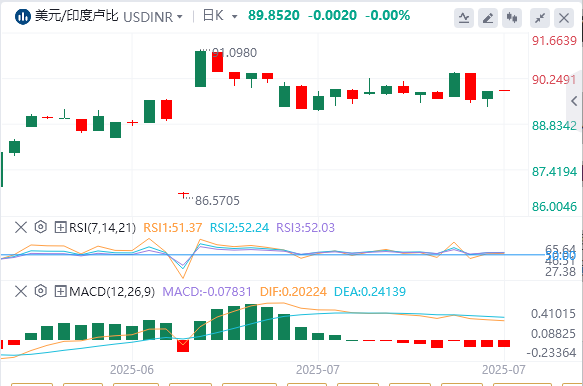Open RSI indicator settings gear
The height and width of the screenshot is (386, 583).
coord(41,227)
